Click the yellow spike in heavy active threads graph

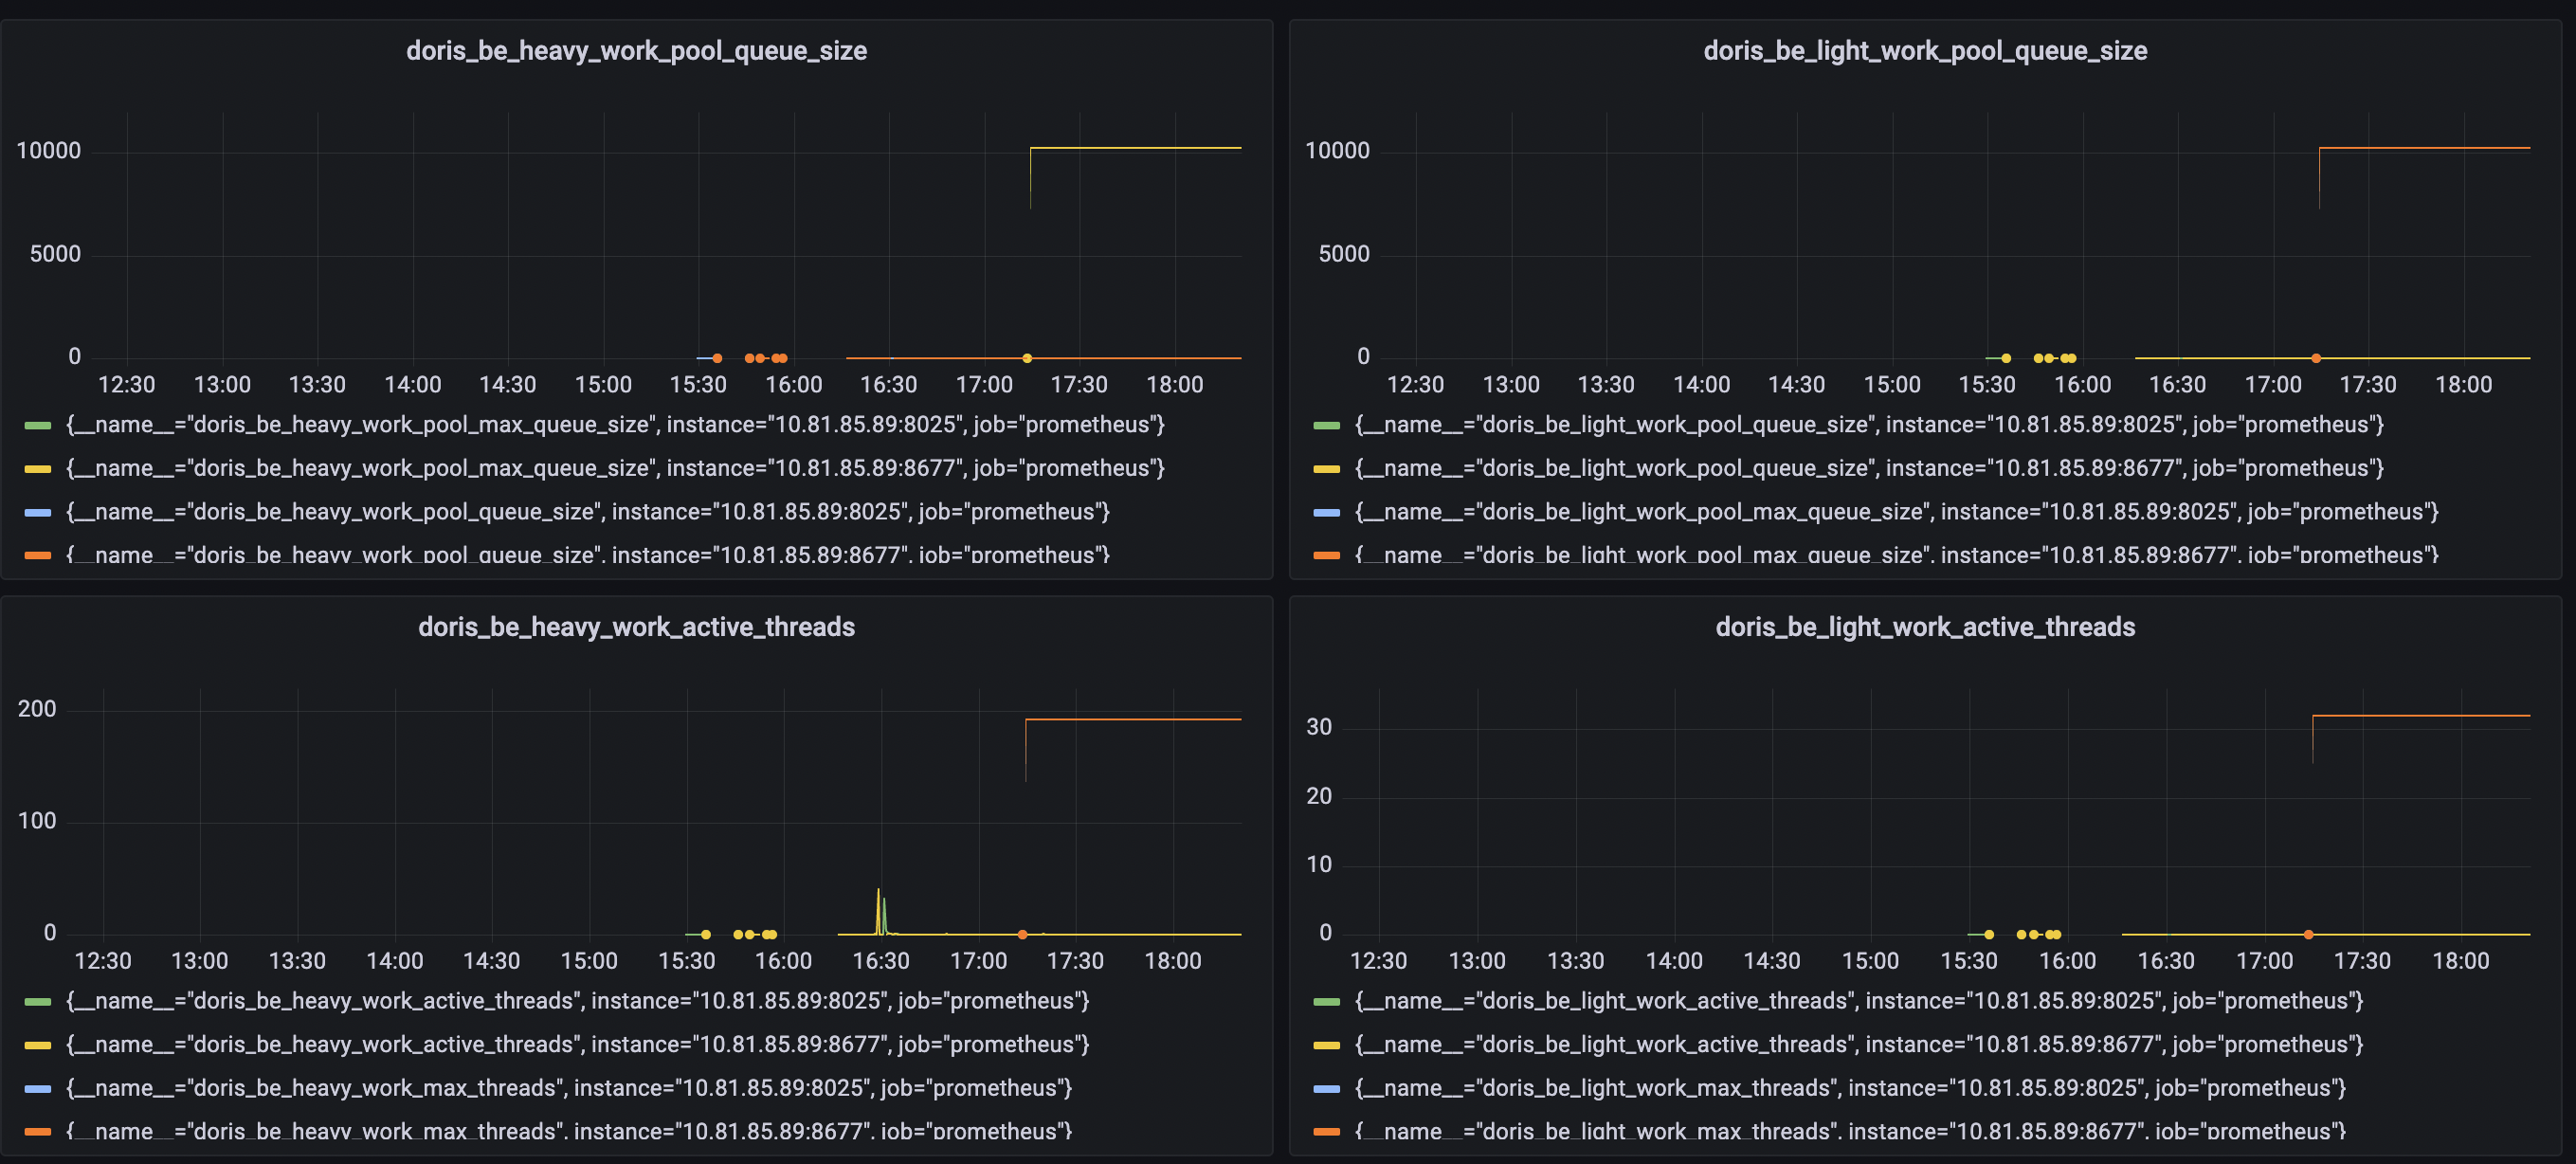tap(878, 893)
